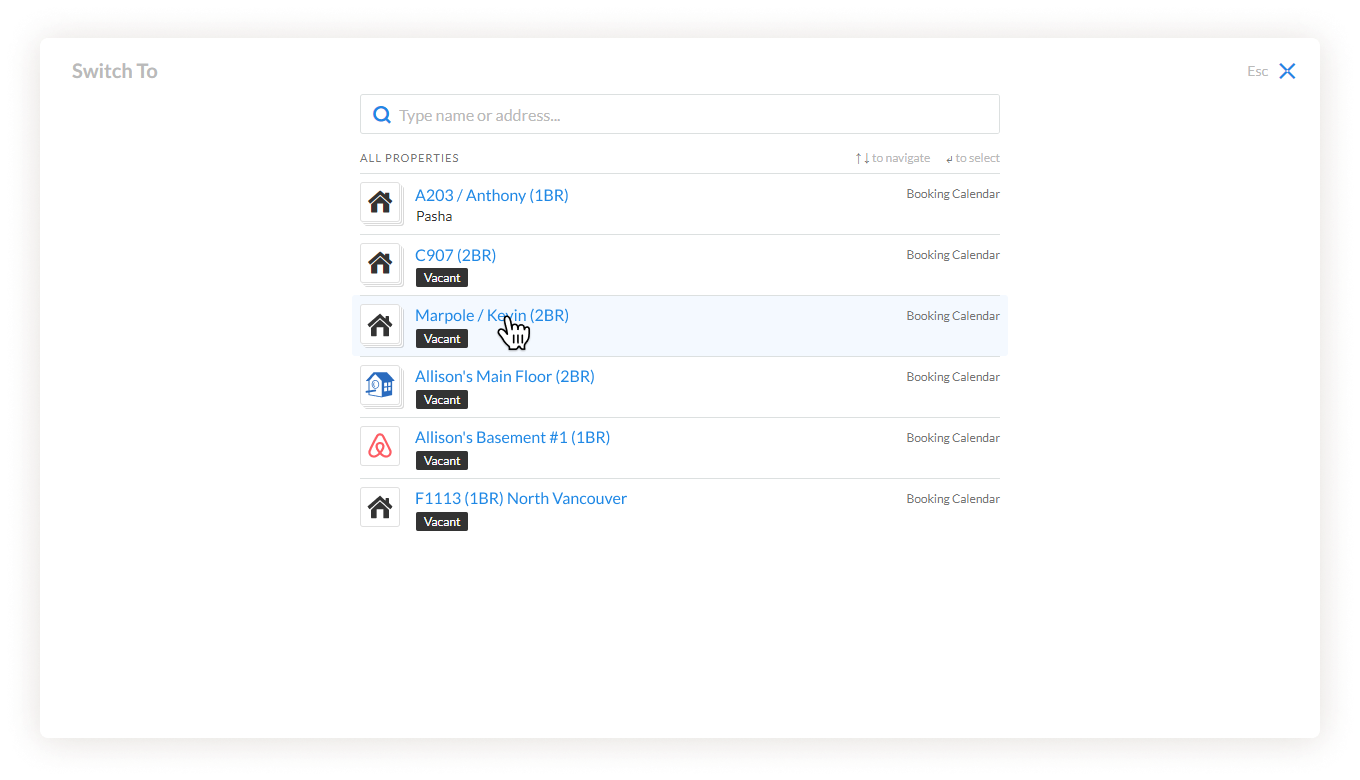Click the Vacant badge under Marpole / Kevin
This screenshot has width=1360, height=780.
(x=442, y=339)
